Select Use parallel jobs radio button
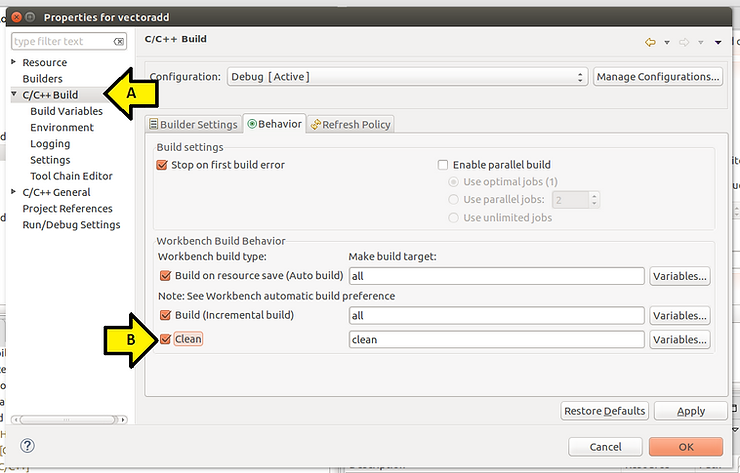 (453, 199)
